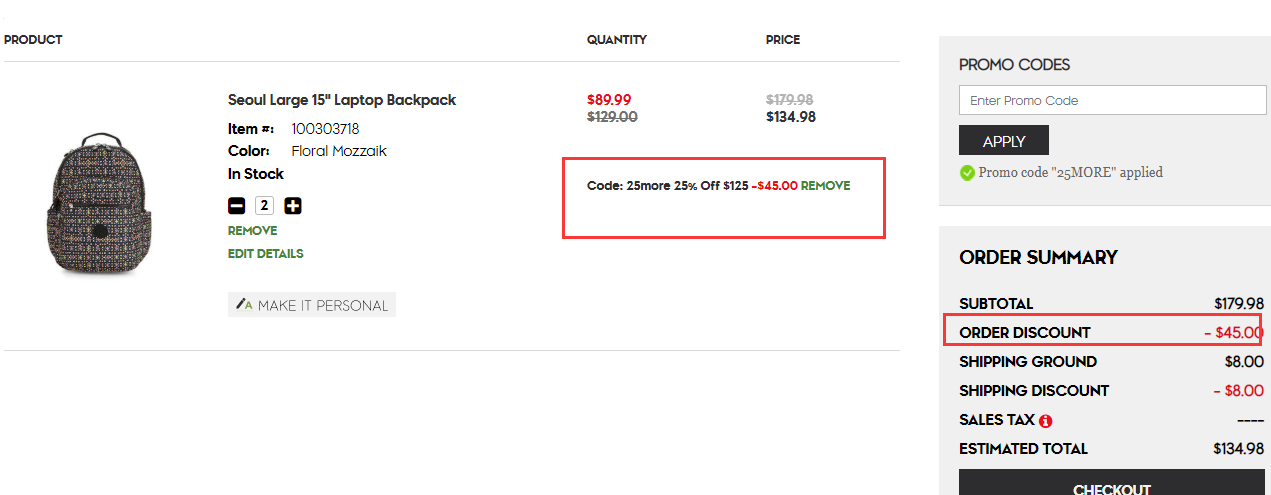Click the green promo applied checkmark

[967, 173]
